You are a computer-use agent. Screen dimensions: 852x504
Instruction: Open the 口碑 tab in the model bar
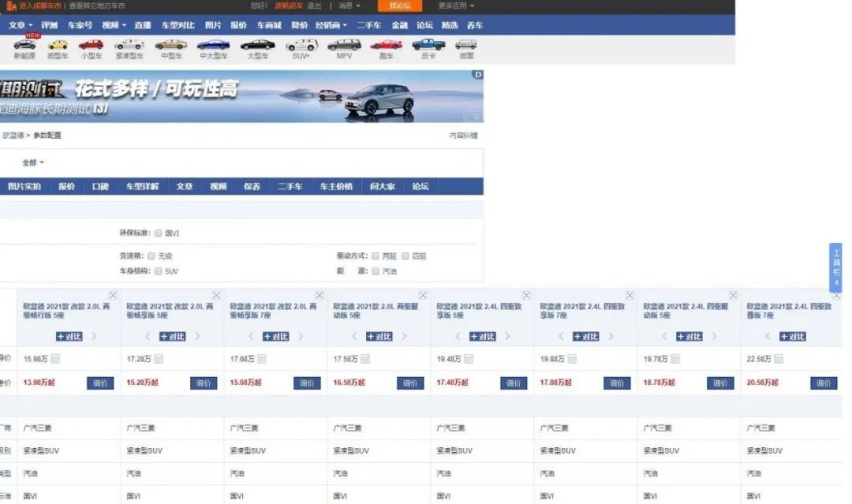[101, 186]
